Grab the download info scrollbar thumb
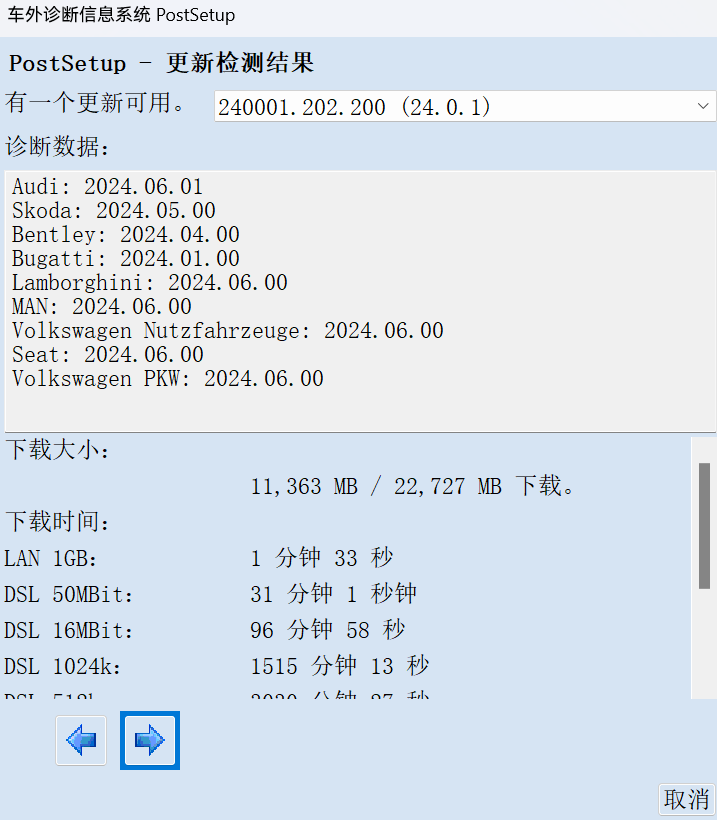This screenshot has width=717, height=820. click(x=704, y=526)
